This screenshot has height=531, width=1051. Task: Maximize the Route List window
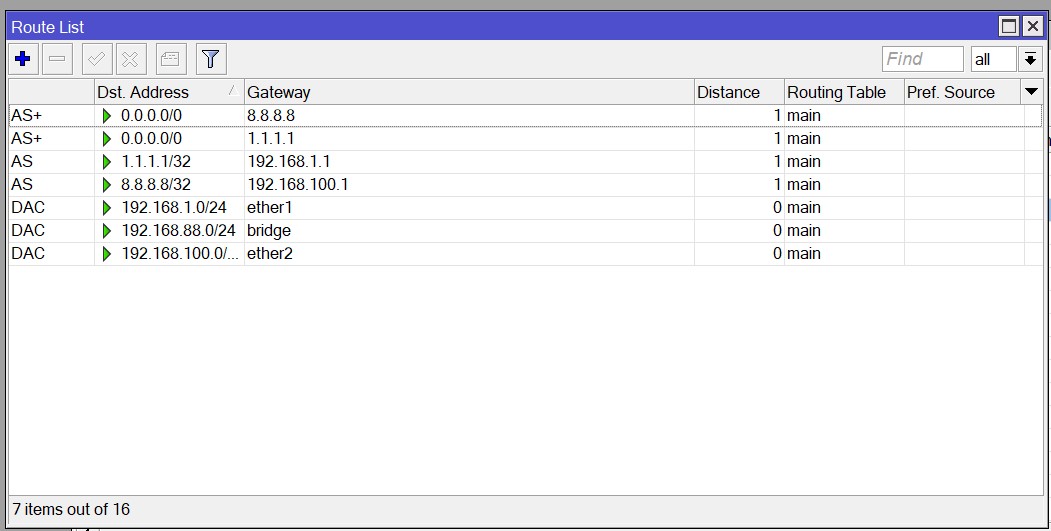[1010, 27]
